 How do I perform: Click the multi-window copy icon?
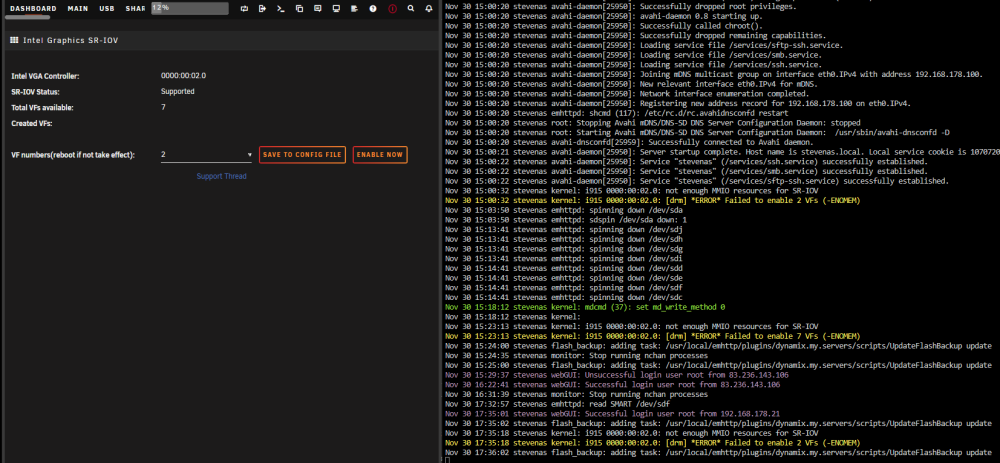tap(299, 9)
